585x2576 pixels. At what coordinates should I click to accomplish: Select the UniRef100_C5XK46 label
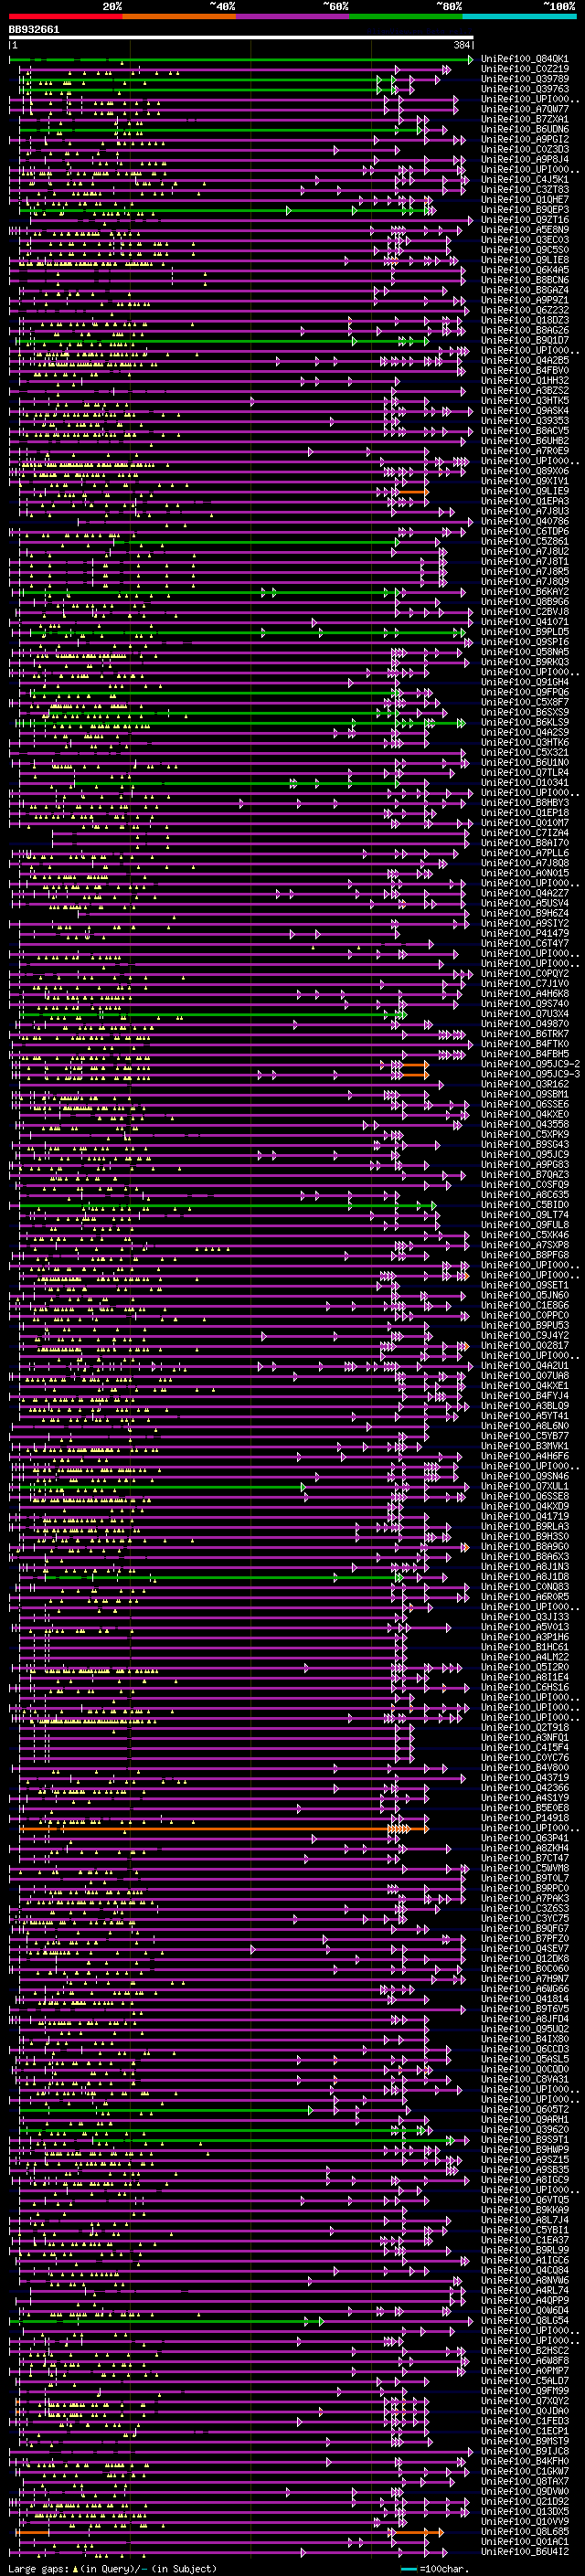(x=525, y=1235)
